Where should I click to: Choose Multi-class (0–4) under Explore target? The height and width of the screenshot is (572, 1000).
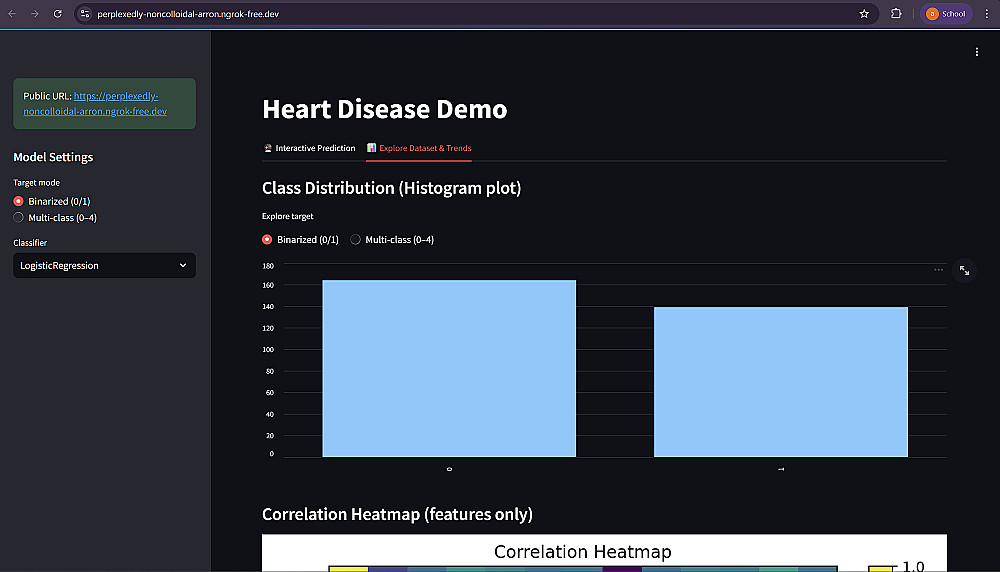[x=355, y=240]
